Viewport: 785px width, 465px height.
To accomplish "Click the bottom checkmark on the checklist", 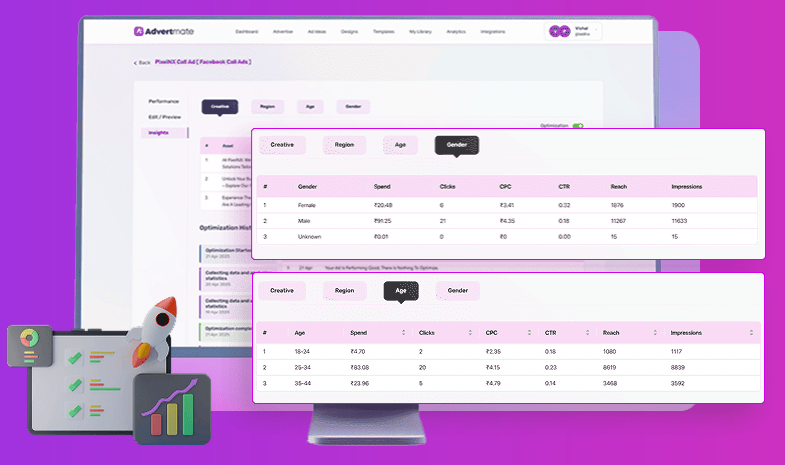I will point(72,408).
